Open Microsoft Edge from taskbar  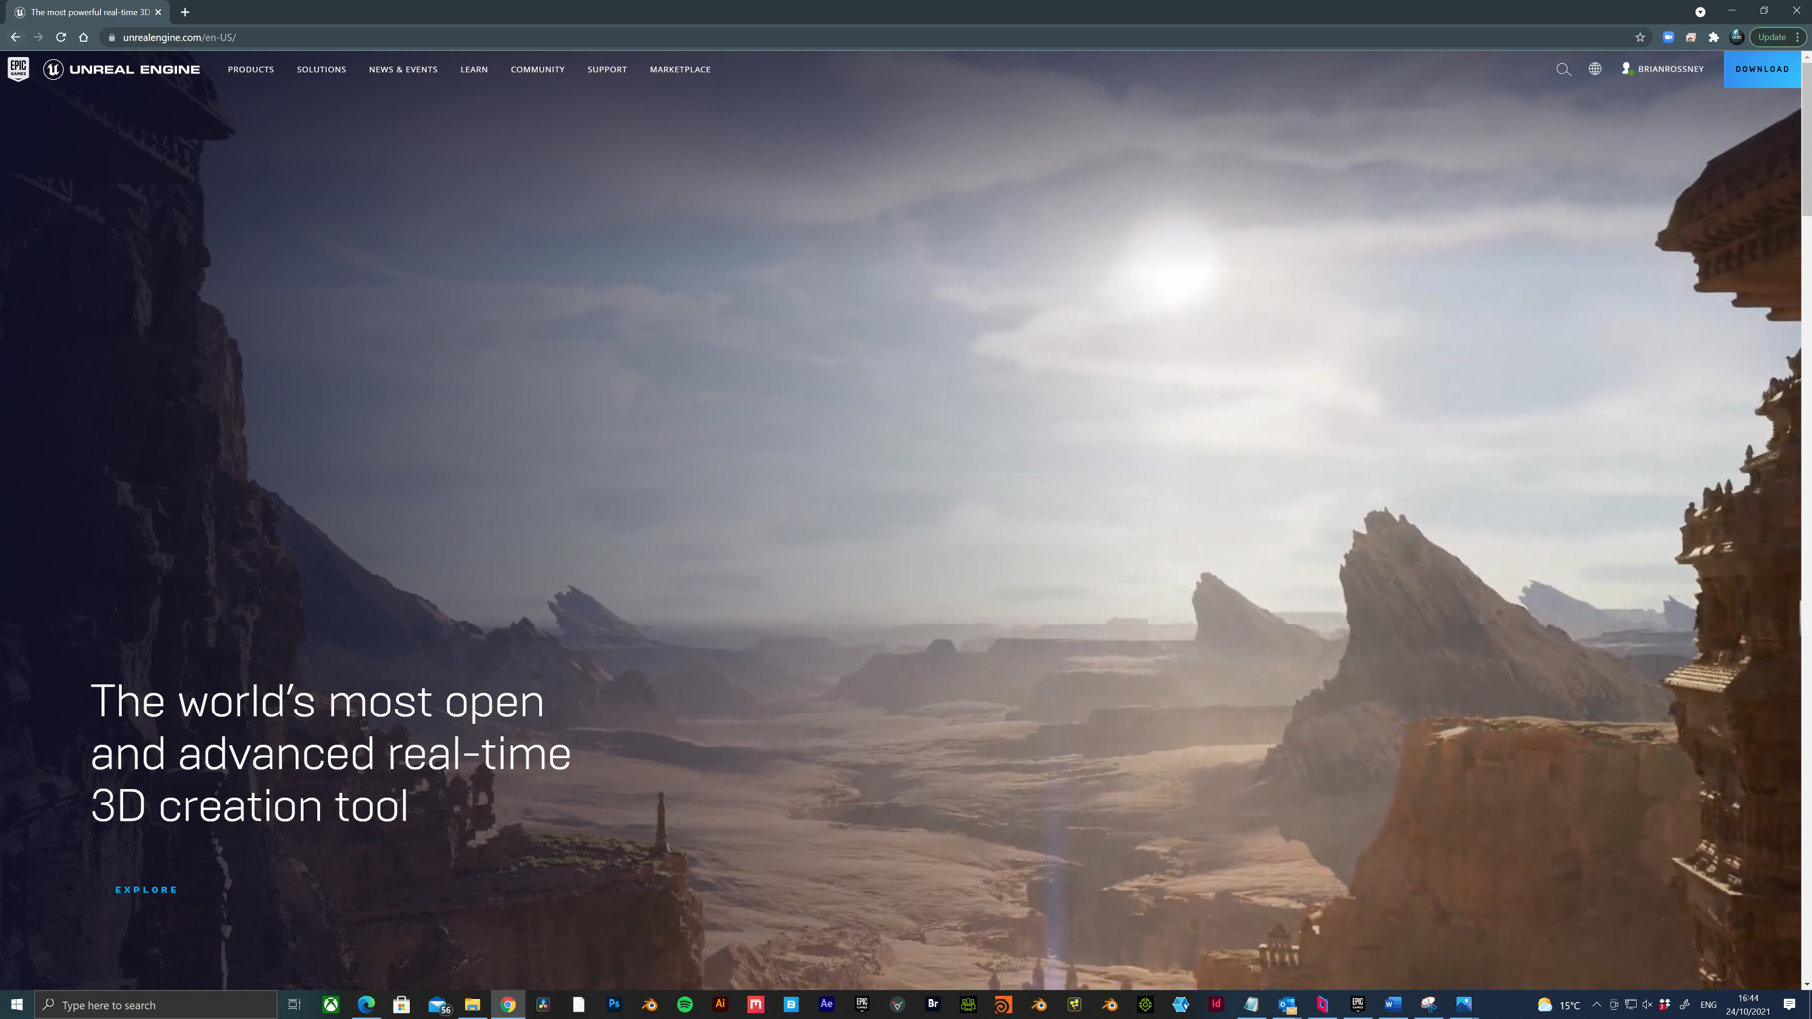(x=366, y=1004)
